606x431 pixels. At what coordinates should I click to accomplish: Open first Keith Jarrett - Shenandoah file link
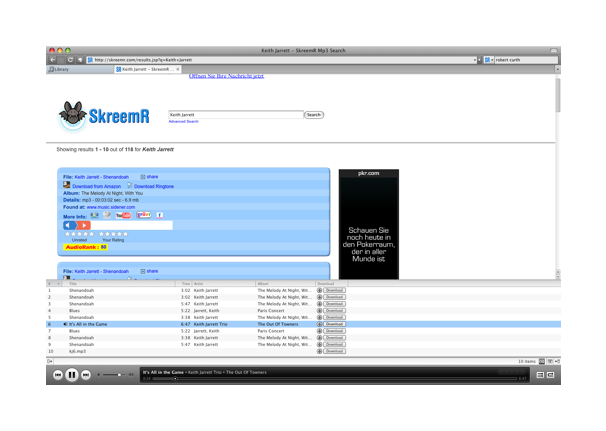point(102,177)
